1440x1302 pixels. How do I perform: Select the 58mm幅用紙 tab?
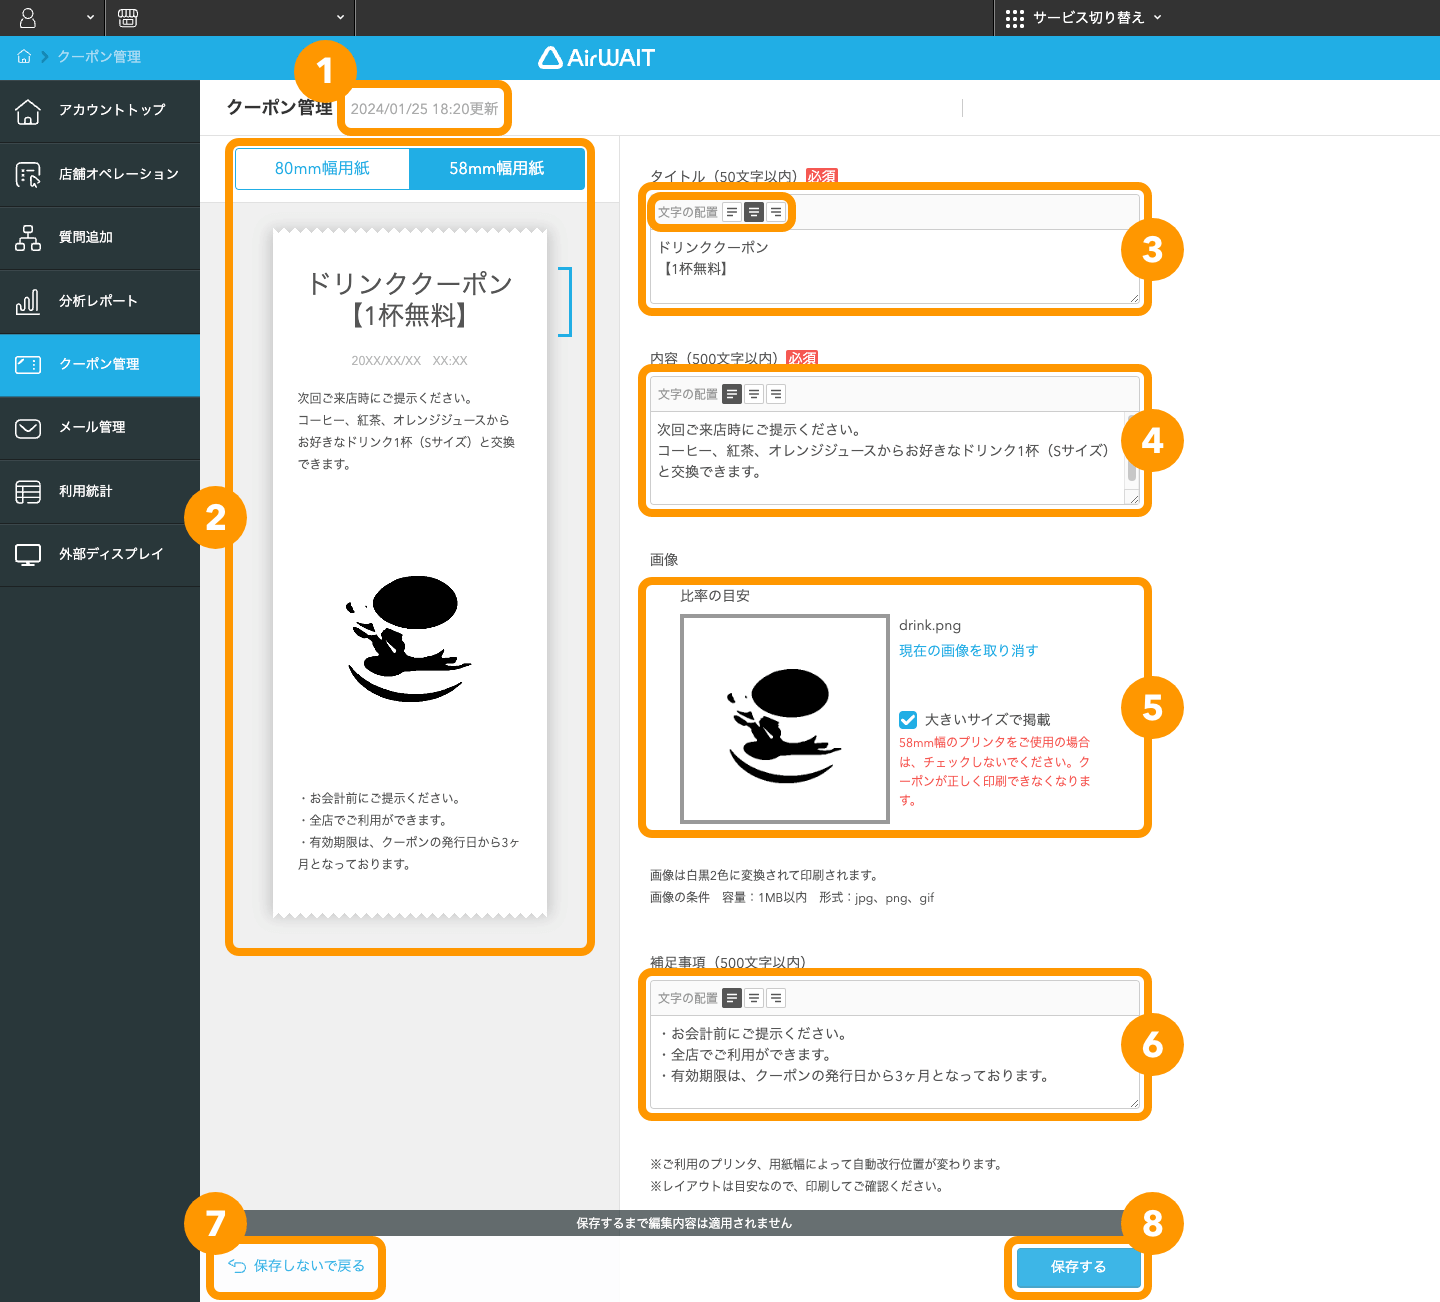pos(497,168)
